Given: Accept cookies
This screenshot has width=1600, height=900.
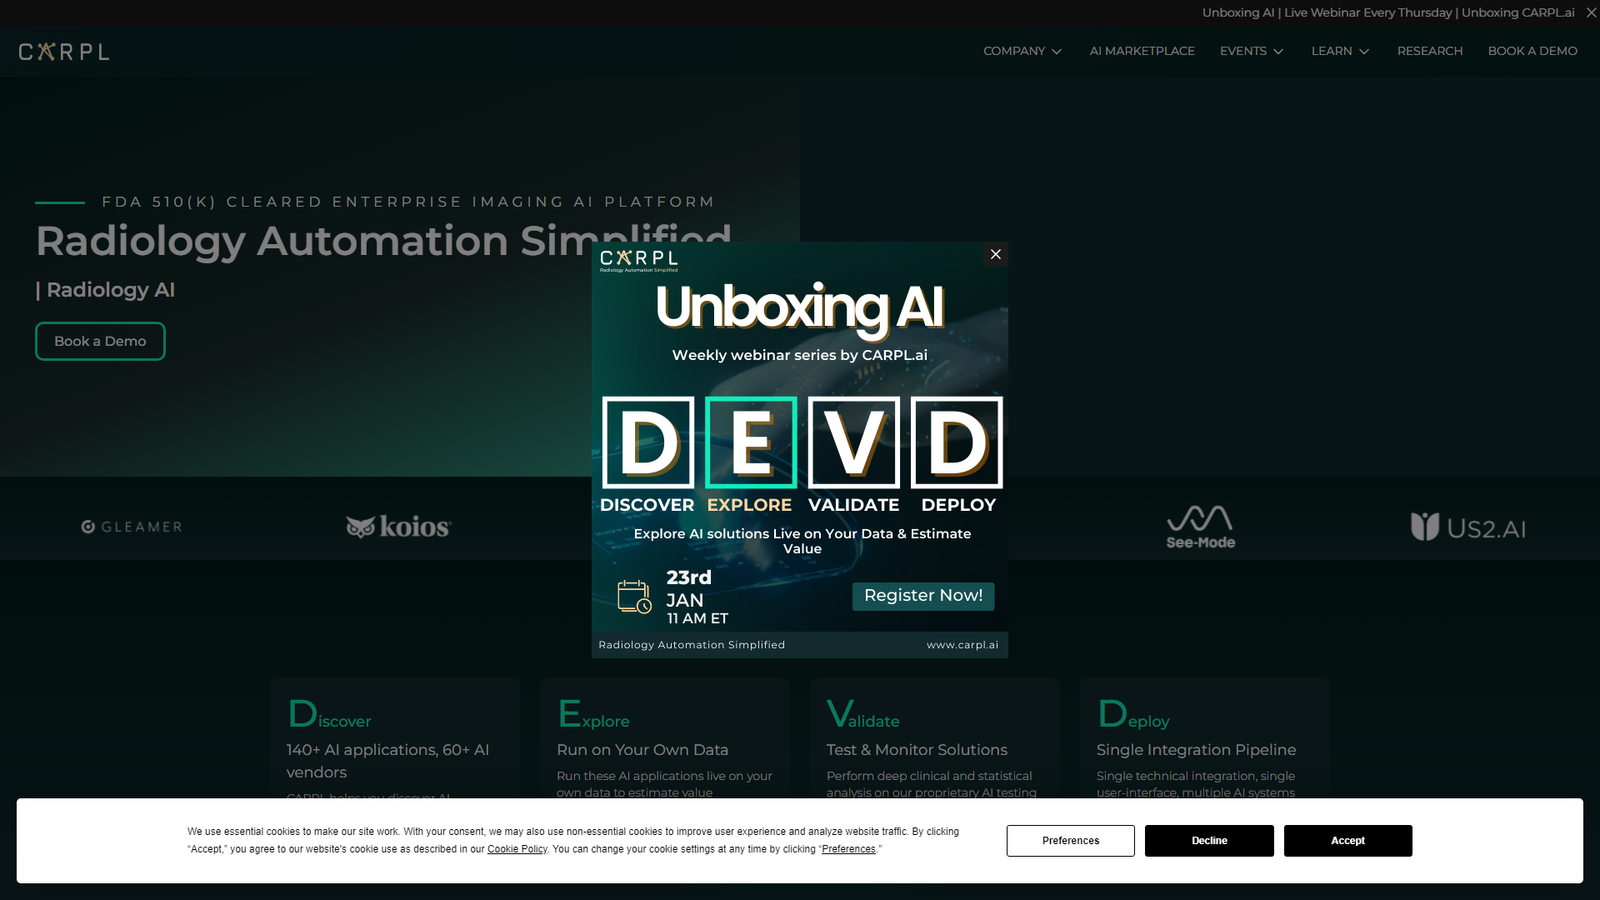Looking at the screenshot, I should tap(1347, 841).
